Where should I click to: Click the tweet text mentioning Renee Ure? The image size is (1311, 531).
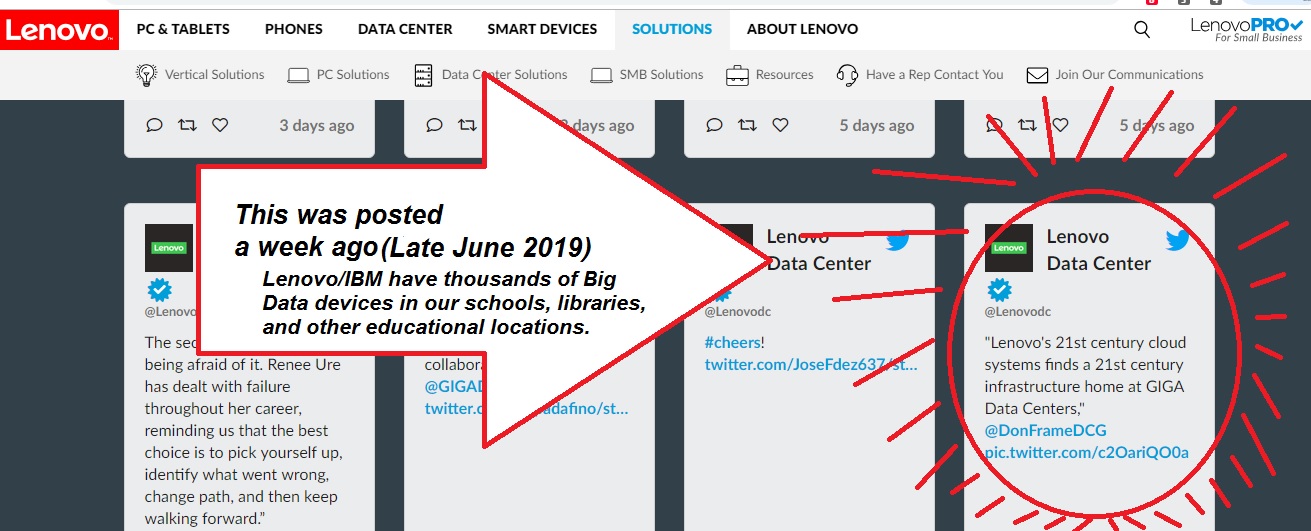(x=243, y=431)
